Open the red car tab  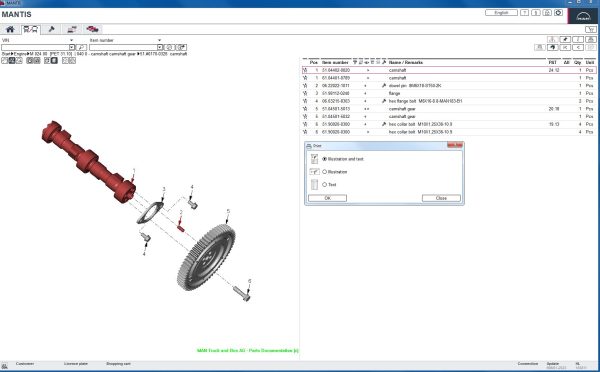92,29
